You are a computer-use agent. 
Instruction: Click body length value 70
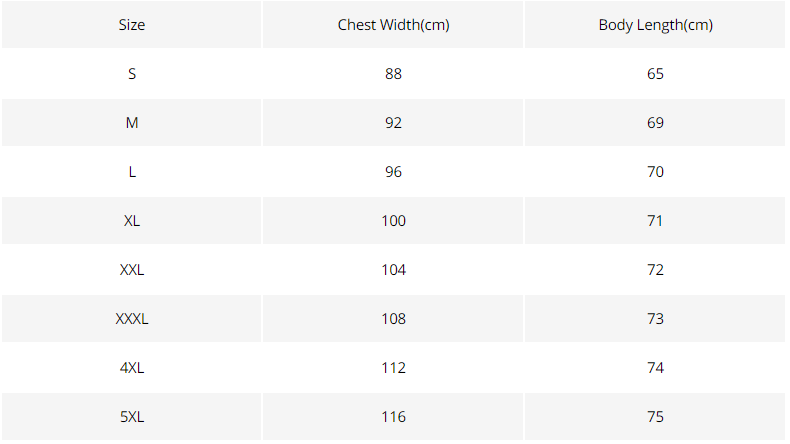tap(655, 171)
